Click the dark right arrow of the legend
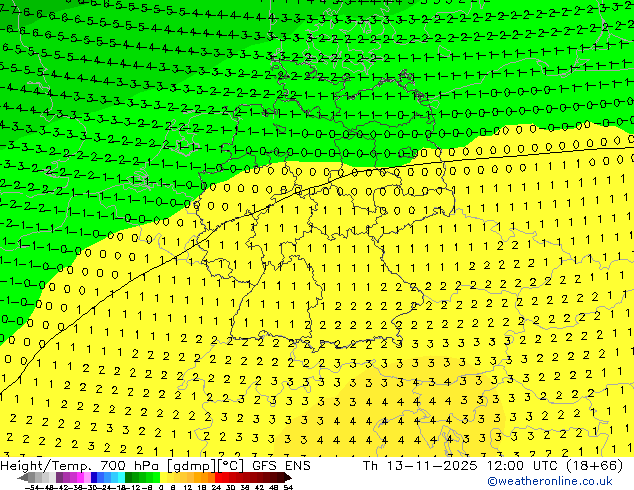The image size is (634, 490). pos(288,477)
